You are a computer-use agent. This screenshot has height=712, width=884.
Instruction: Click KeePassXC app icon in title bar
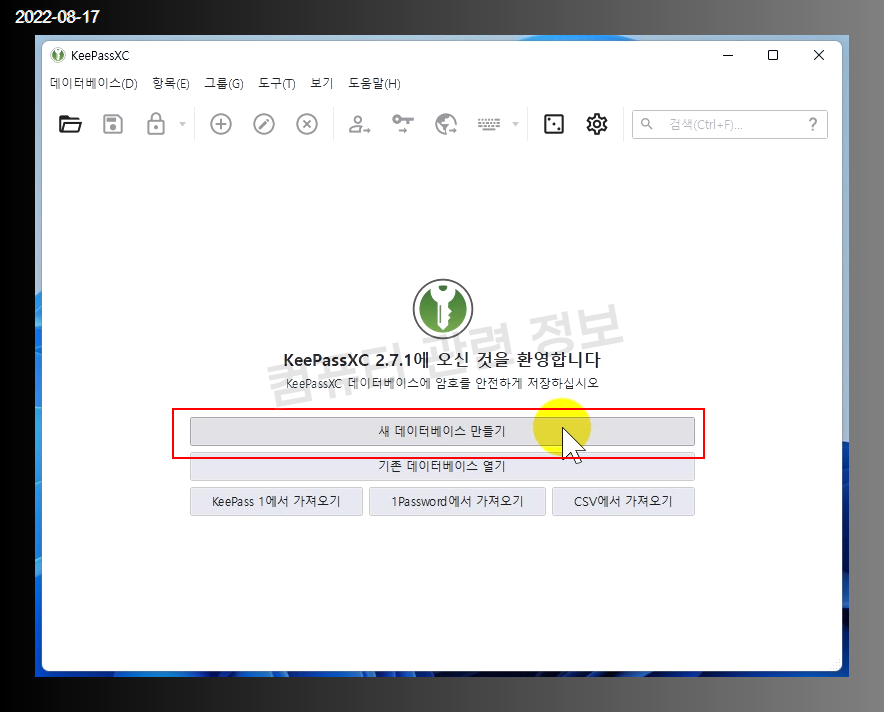tap(58, 55)
